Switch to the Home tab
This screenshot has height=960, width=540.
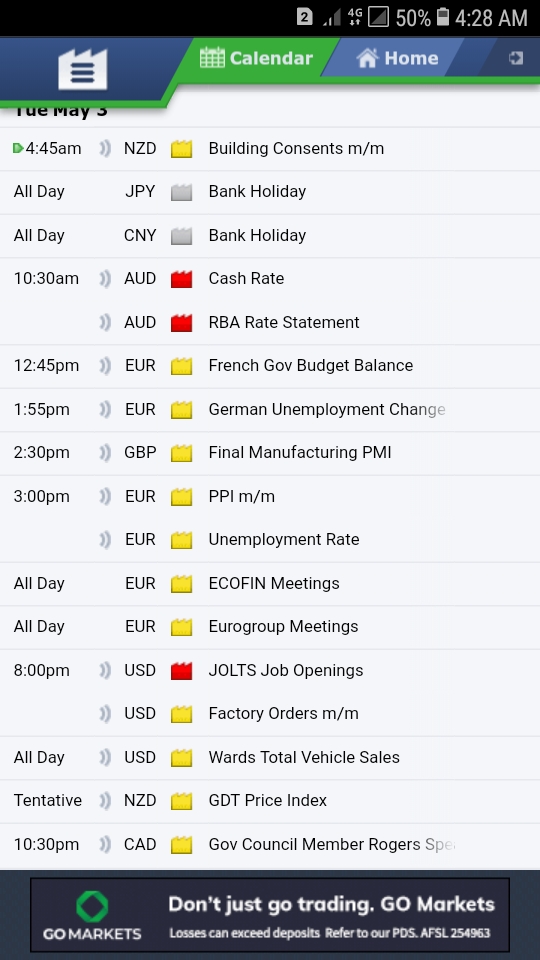[397, 58]
